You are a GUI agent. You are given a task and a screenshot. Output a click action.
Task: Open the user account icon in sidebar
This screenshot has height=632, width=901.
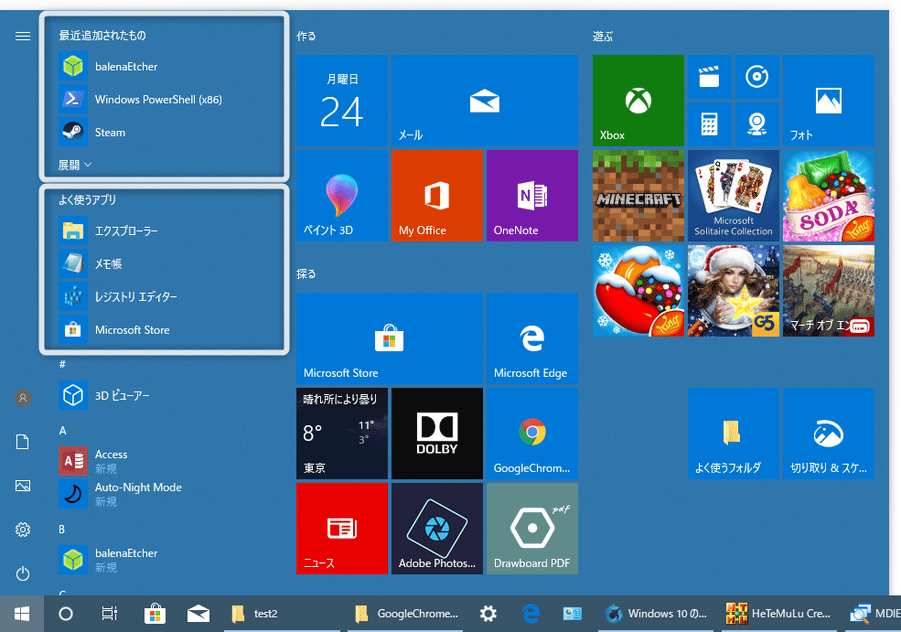tap(22, 398)
